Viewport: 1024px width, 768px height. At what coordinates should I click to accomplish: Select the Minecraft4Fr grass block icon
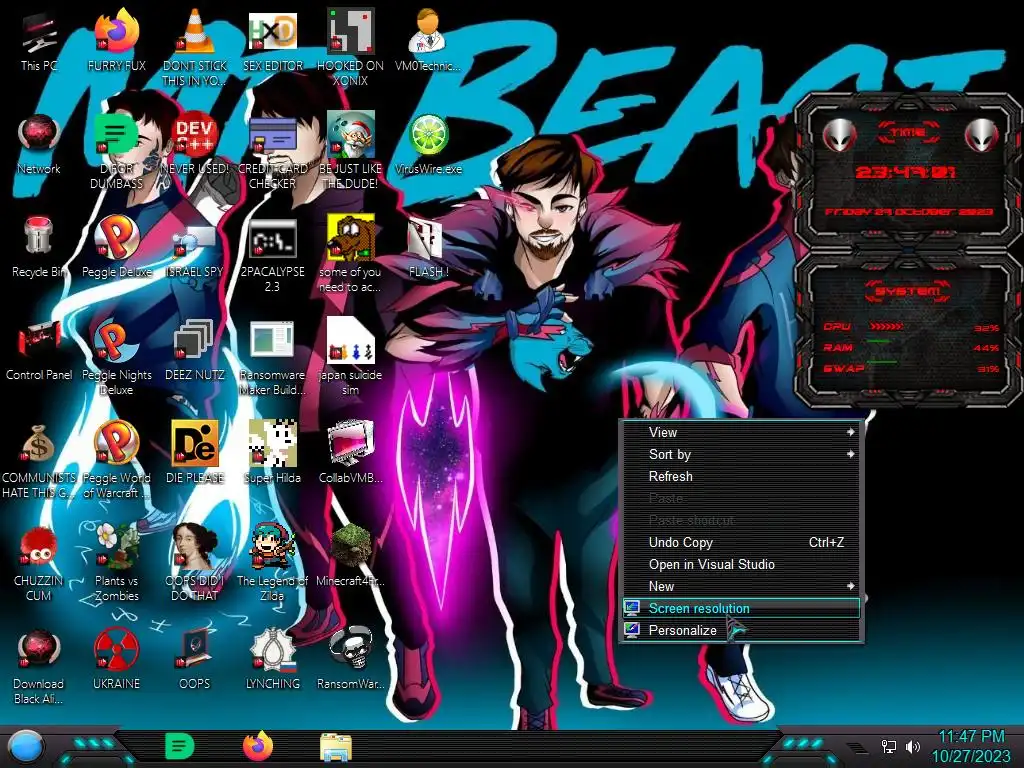tap(350, 547)
